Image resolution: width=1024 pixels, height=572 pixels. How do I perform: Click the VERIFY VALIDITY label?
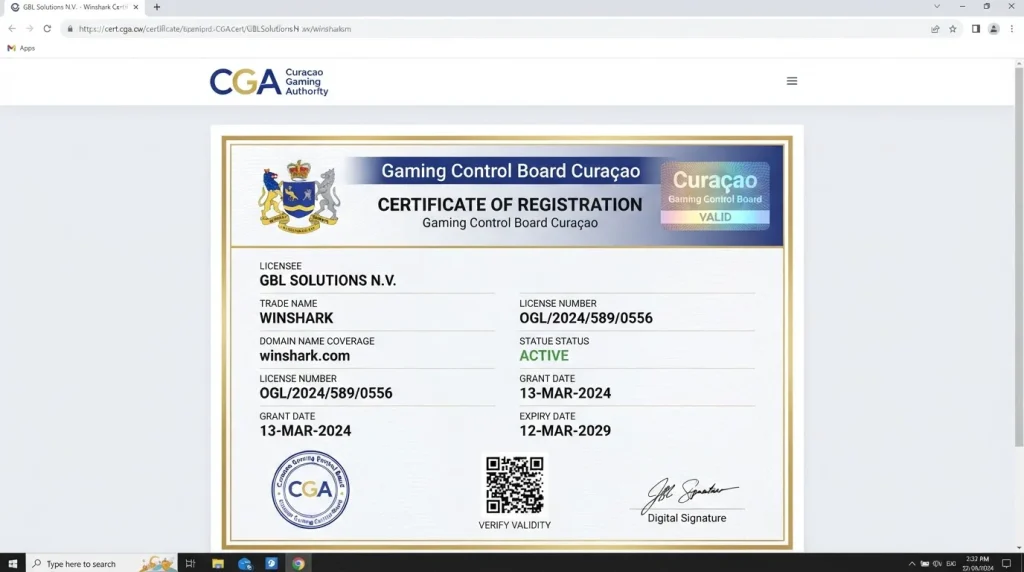pos(515,525)
